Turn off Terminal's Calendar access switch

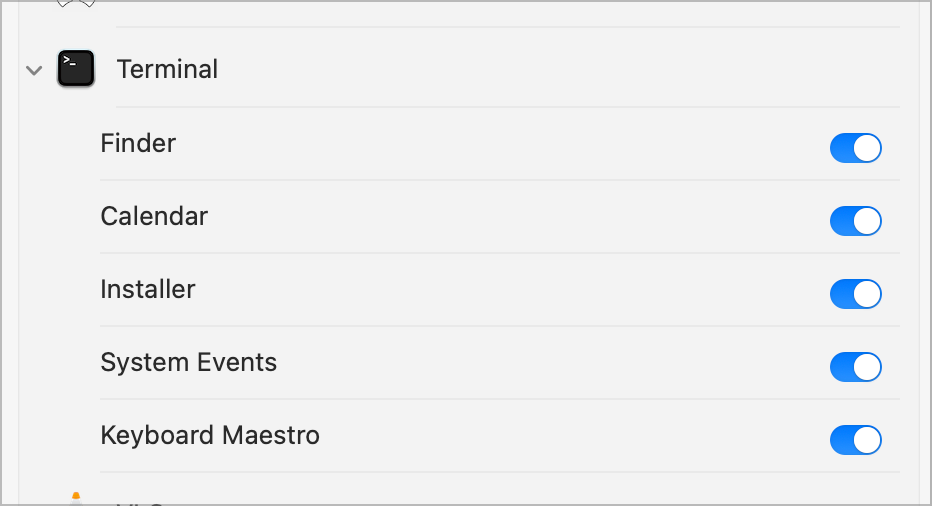[855, 221]
